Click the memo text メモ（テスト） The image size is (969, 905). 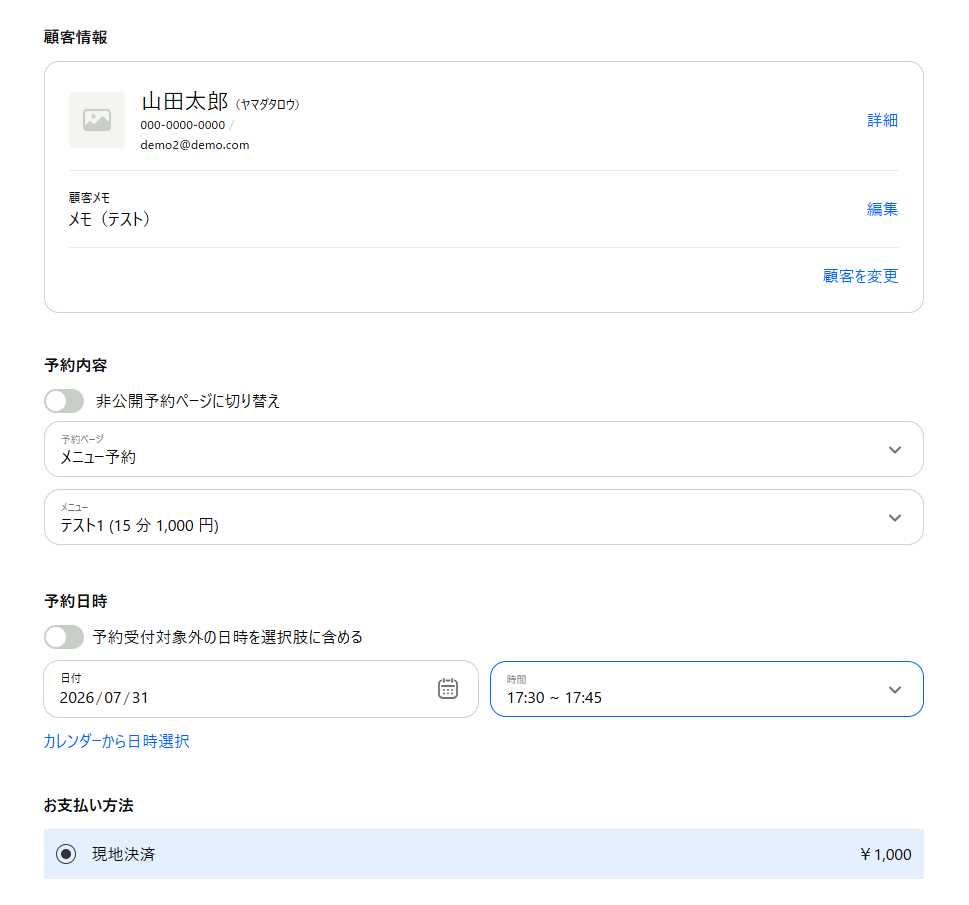click(109, 219)
